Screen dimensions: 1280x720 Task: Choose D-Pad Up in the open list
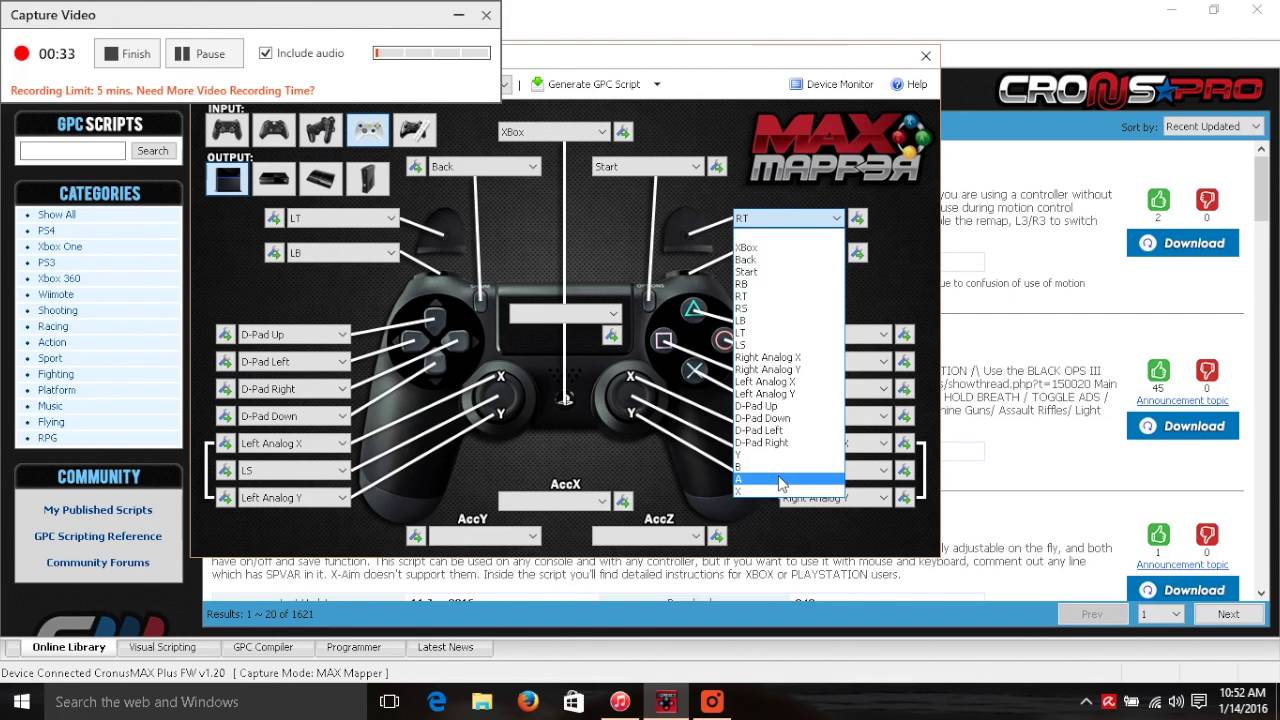(789, 406)
